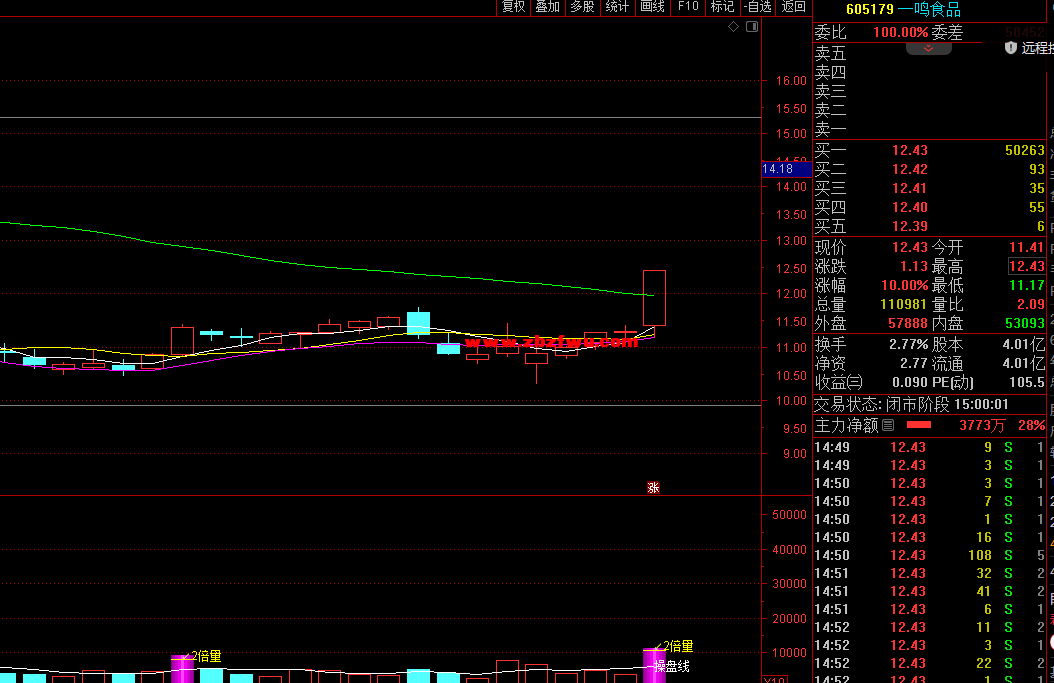Select 14:50 trade row with volume 16
1054x683 pixels.
point(930,537)
